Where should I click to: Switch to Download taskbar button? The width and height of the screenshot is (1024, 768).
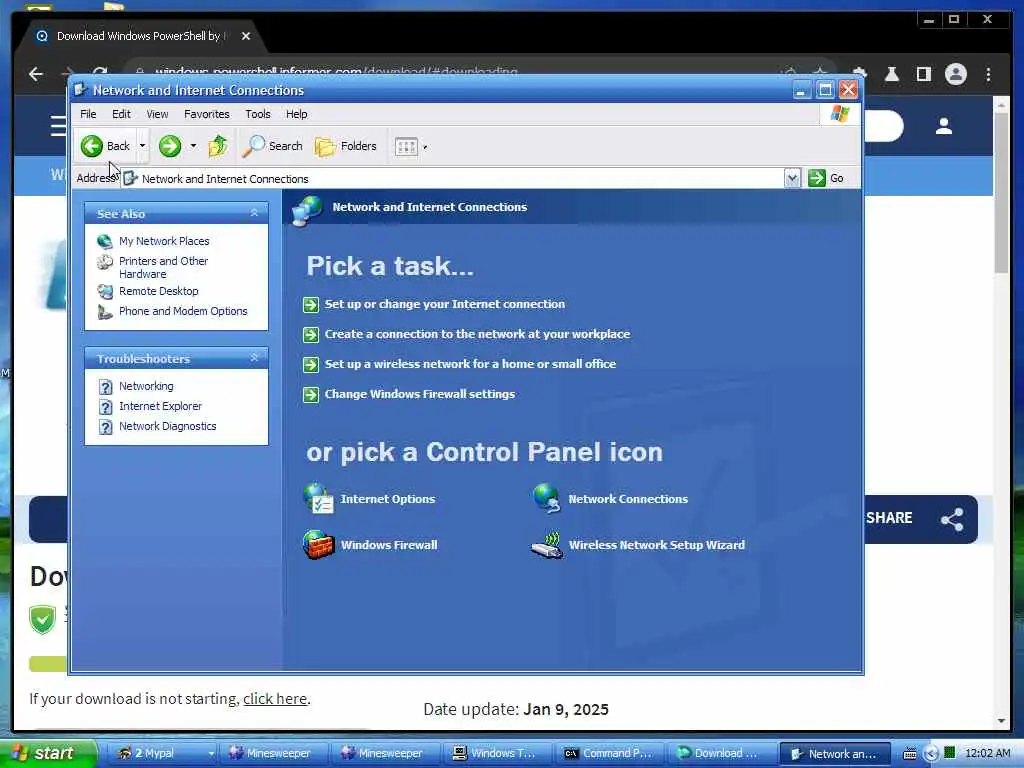point(720,753)
